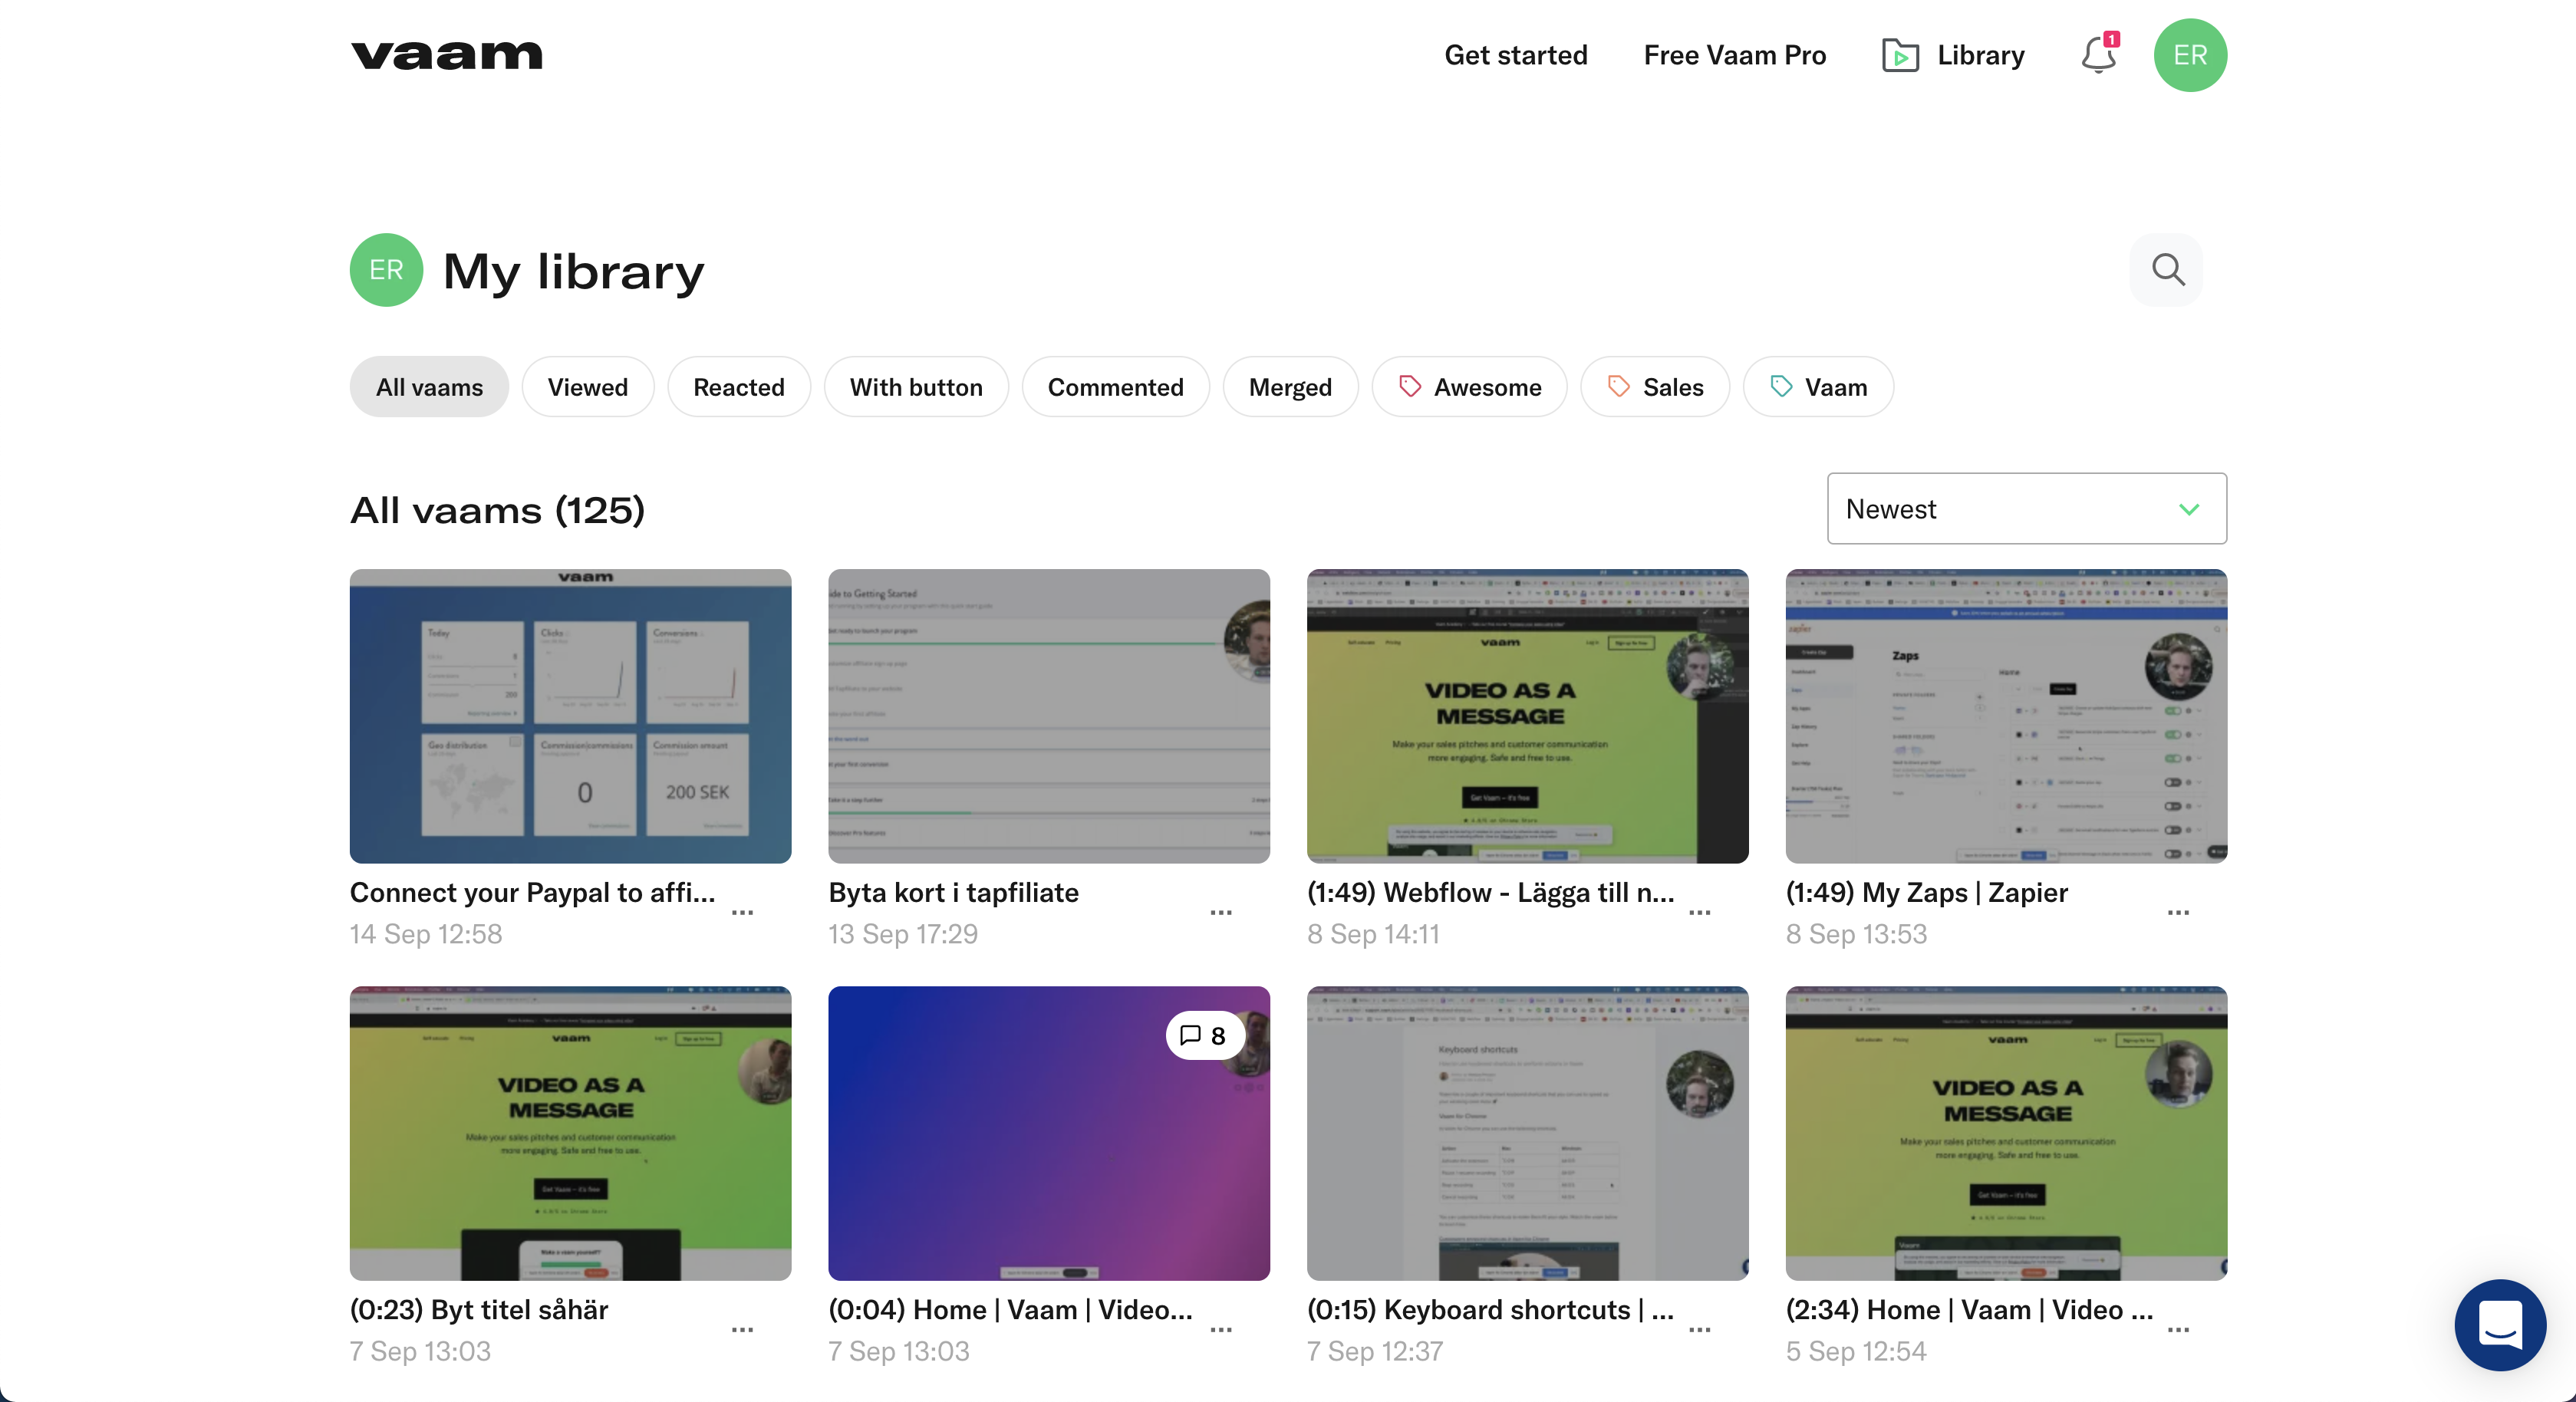Open options for Connect your Paypal vaam

click(x=742, y=912)
